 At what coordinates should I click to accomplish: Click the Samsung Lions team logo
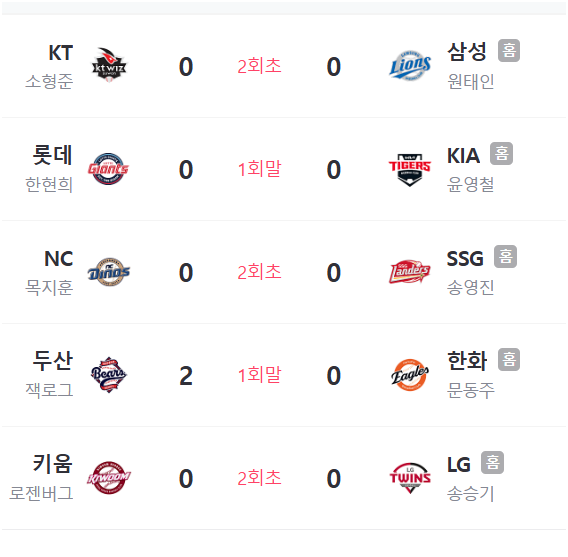click(410, 66)
